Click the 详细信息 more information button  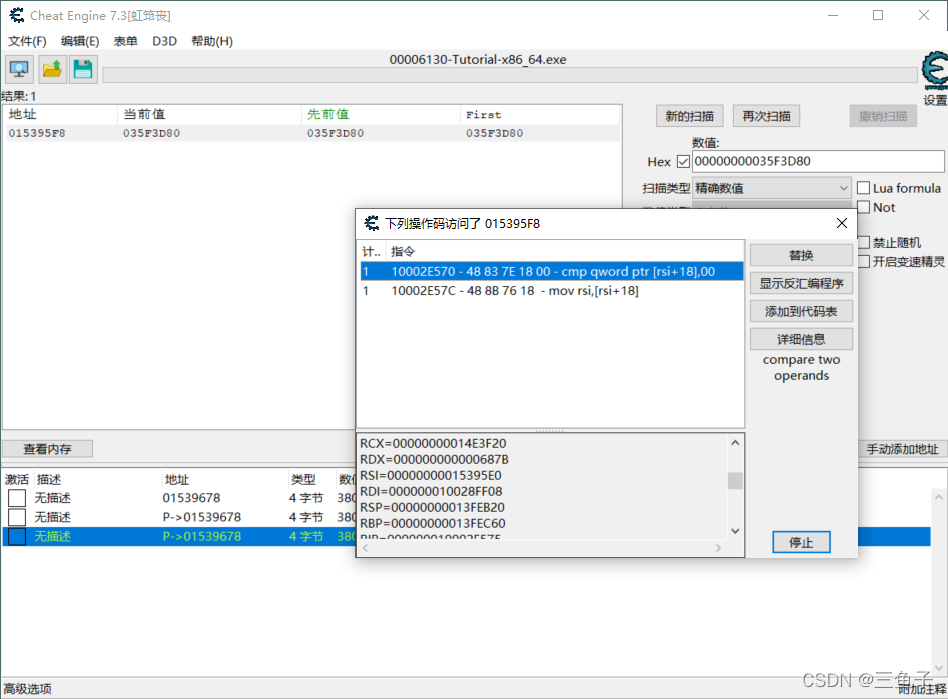(801, 339)
